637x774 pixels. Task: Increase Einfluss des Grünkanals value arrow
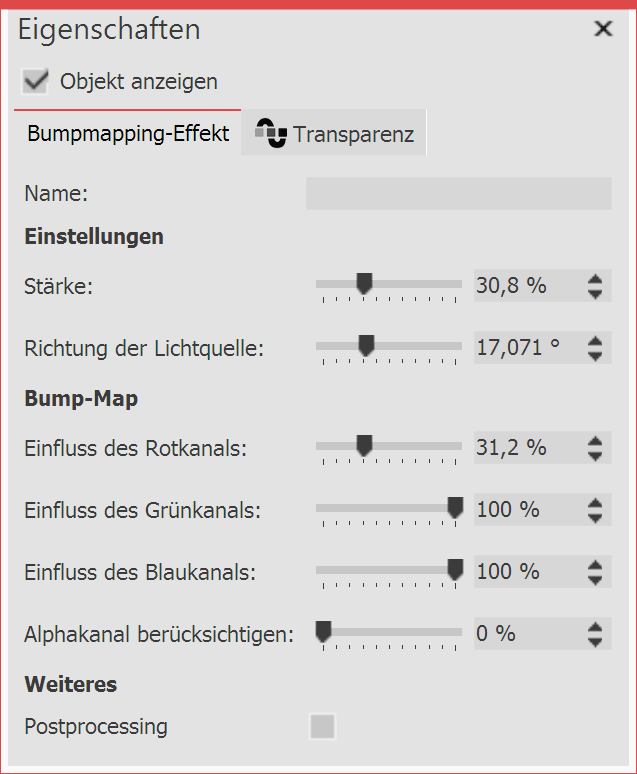595,503
